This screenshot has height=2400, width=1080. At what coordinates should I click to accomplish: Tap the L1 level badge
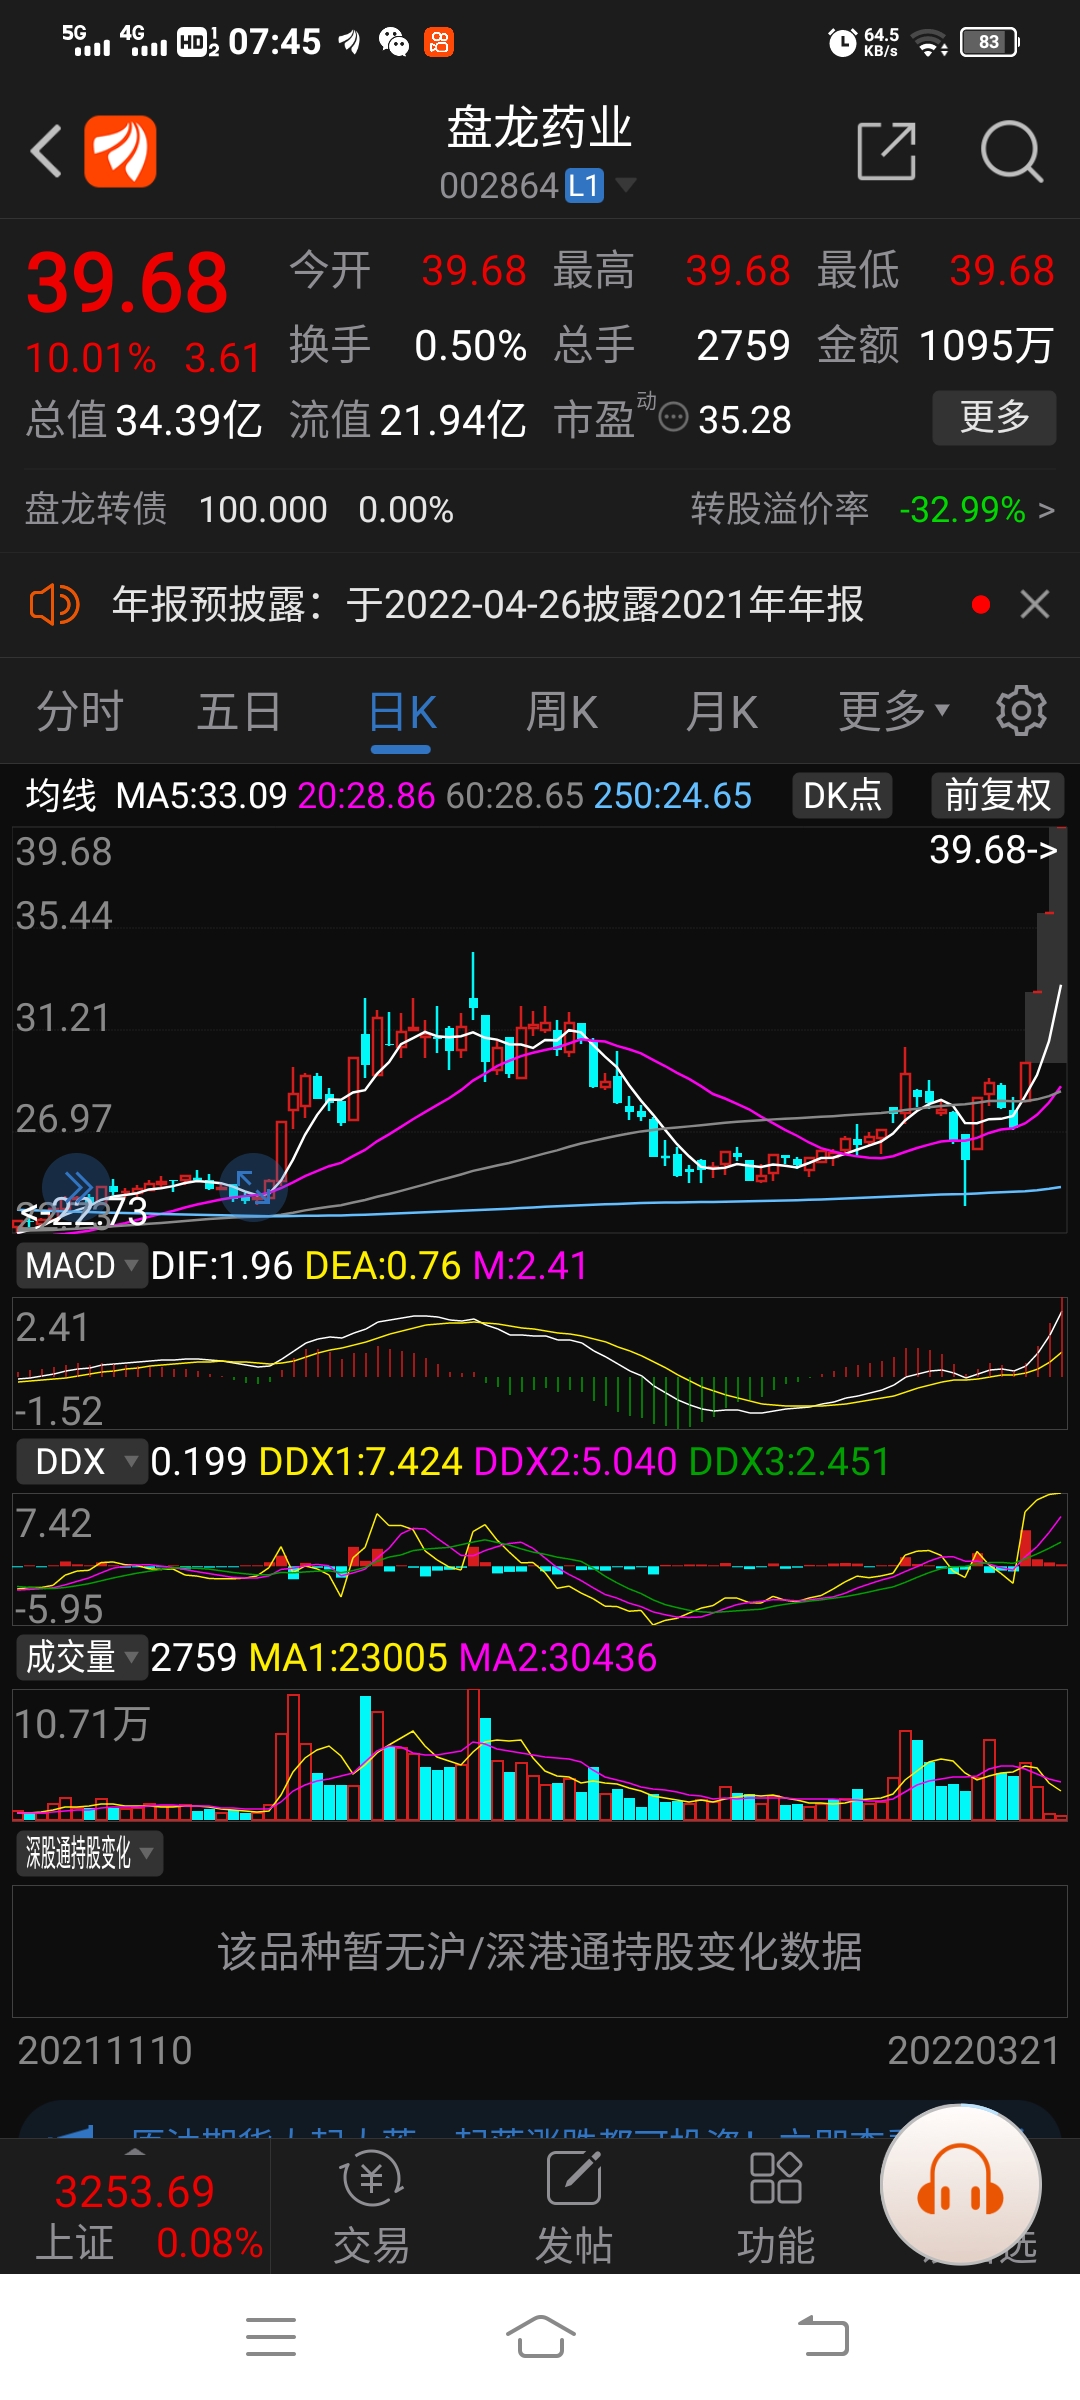click(584, 186)
